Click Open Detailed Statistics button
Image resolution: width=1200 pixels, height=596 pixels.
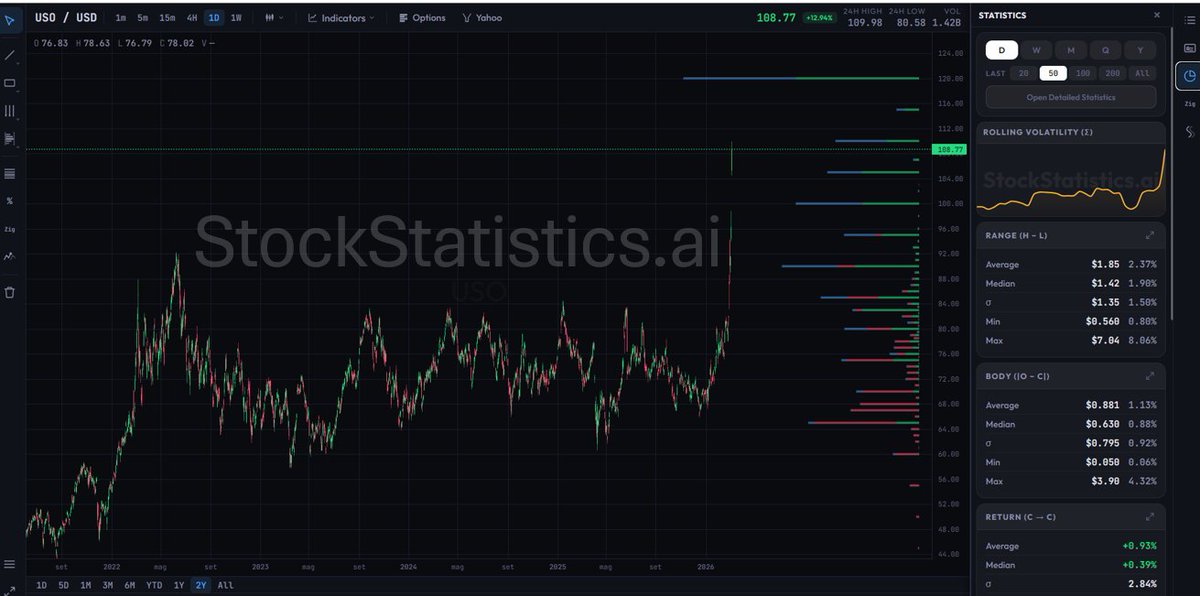1071,97
